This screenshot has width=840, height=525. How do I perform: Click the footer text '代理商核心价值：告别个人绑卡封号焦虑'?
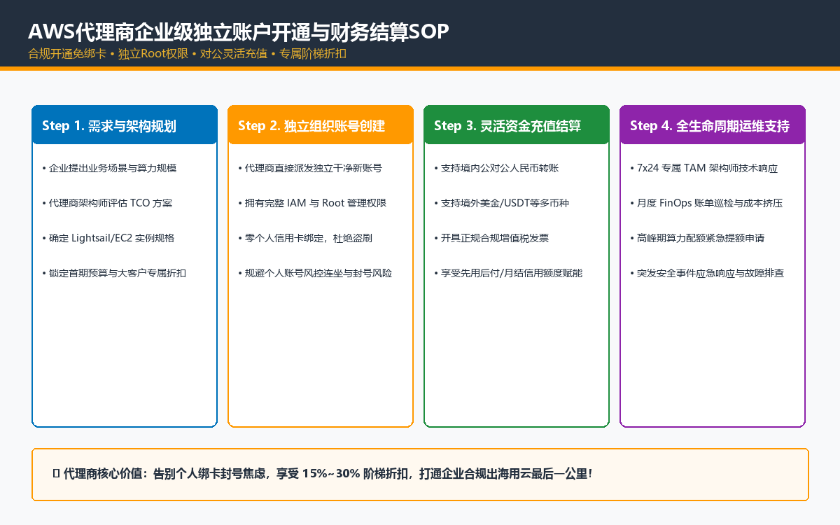[165, 474]
